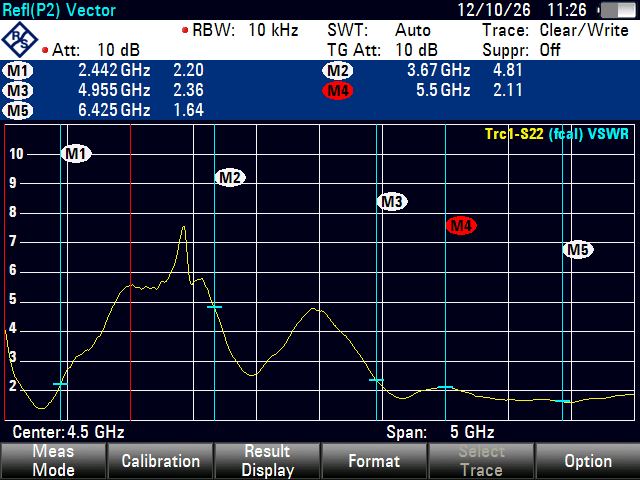This screenshot has height=480, width=640.
Task: Click the Refl(P2) Vector mode title
Action: click(59, 10)
